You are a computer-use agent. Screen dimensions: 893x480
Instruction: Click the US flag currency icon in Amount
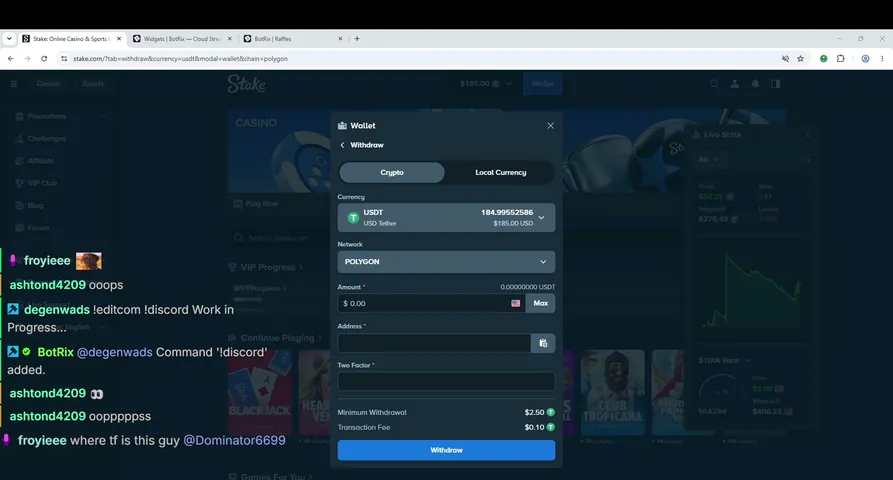(515, 303)
